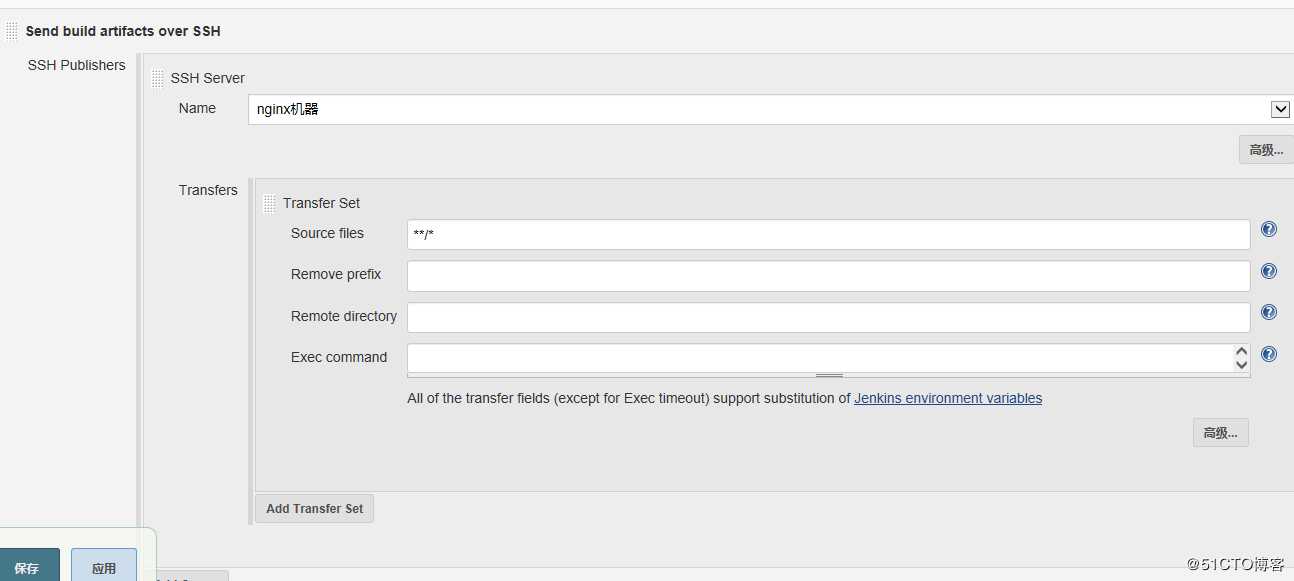This screenshot has height=581, width=1294.
Task: Click the drag handle beside Send build artifacts
Action: [12, 31]
